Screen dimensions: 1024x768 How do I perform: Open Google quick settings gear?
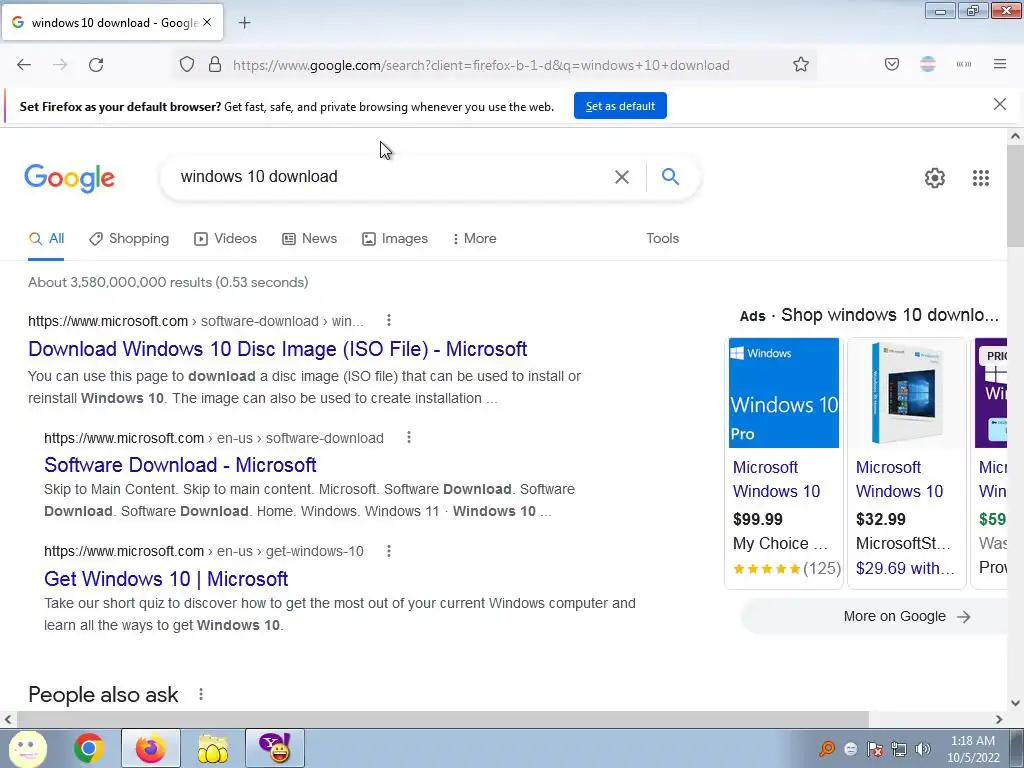pyautogui.click(x=935, y=178)
